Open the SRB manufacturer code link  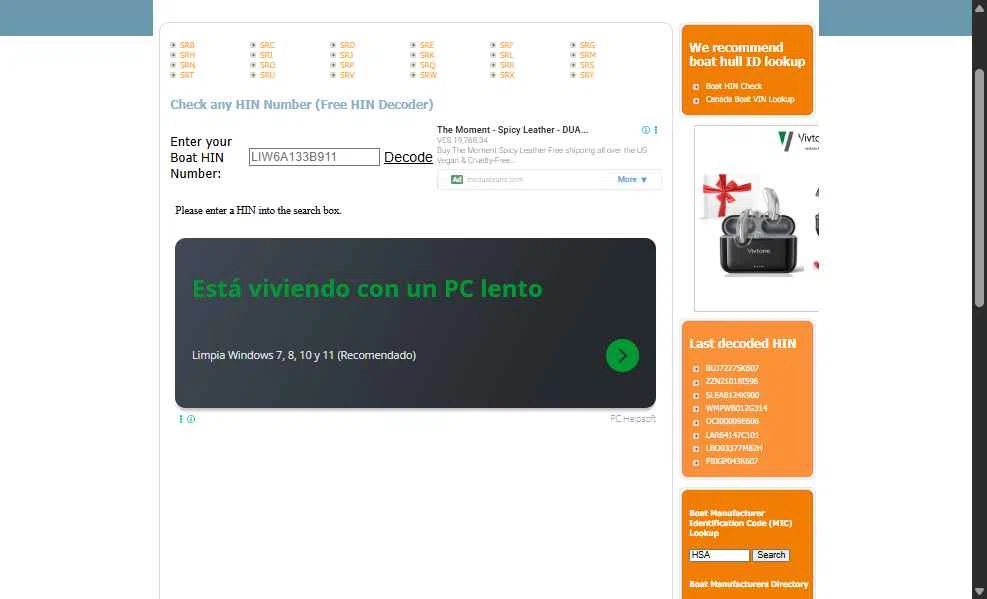tap(187, 45)
